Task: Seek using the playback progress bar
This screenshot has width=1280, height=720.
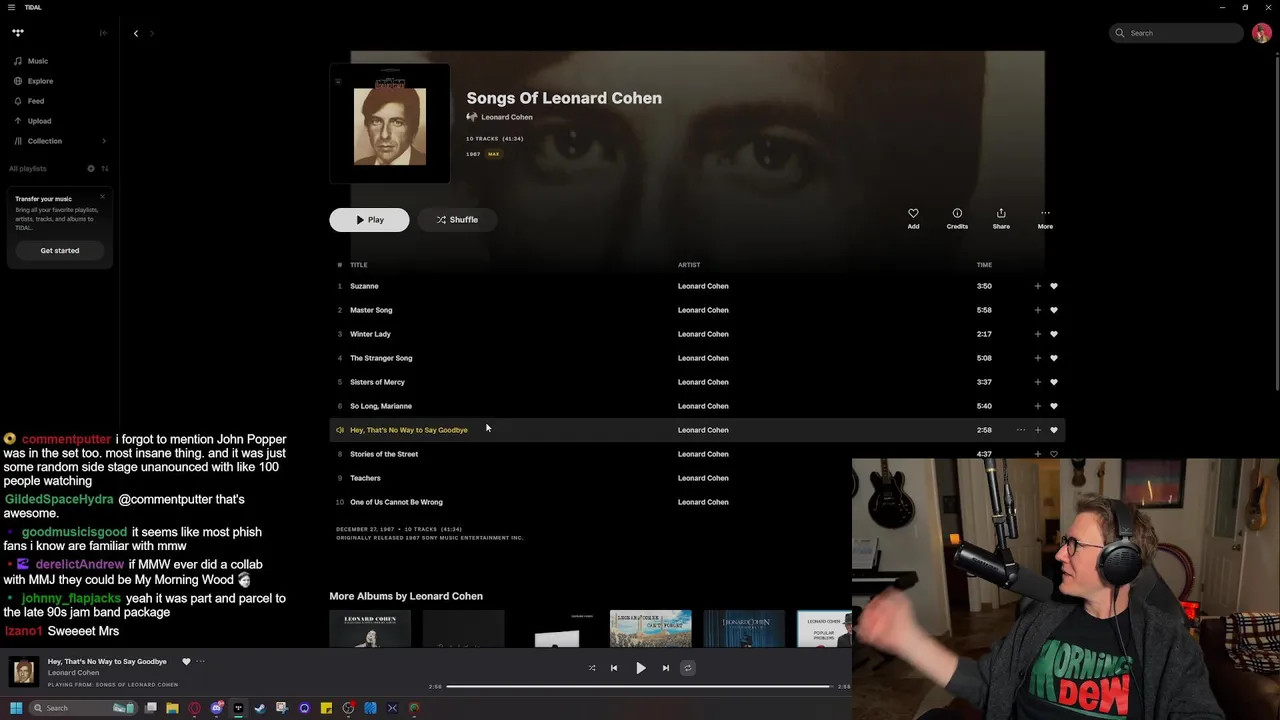Action: (638, 686)
